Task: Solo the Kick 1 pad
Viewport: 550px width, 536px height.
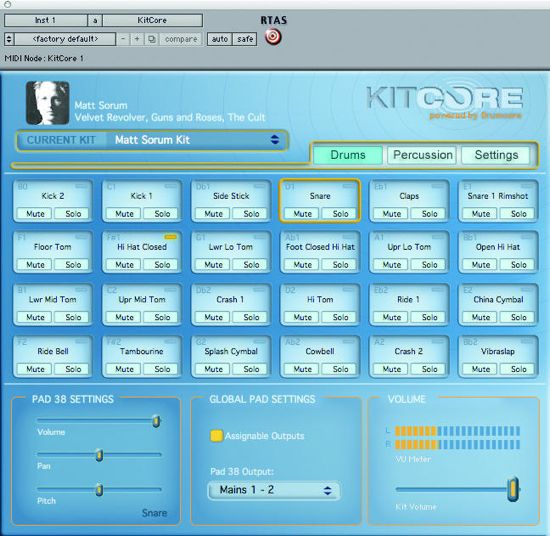Action: point(162,214)
